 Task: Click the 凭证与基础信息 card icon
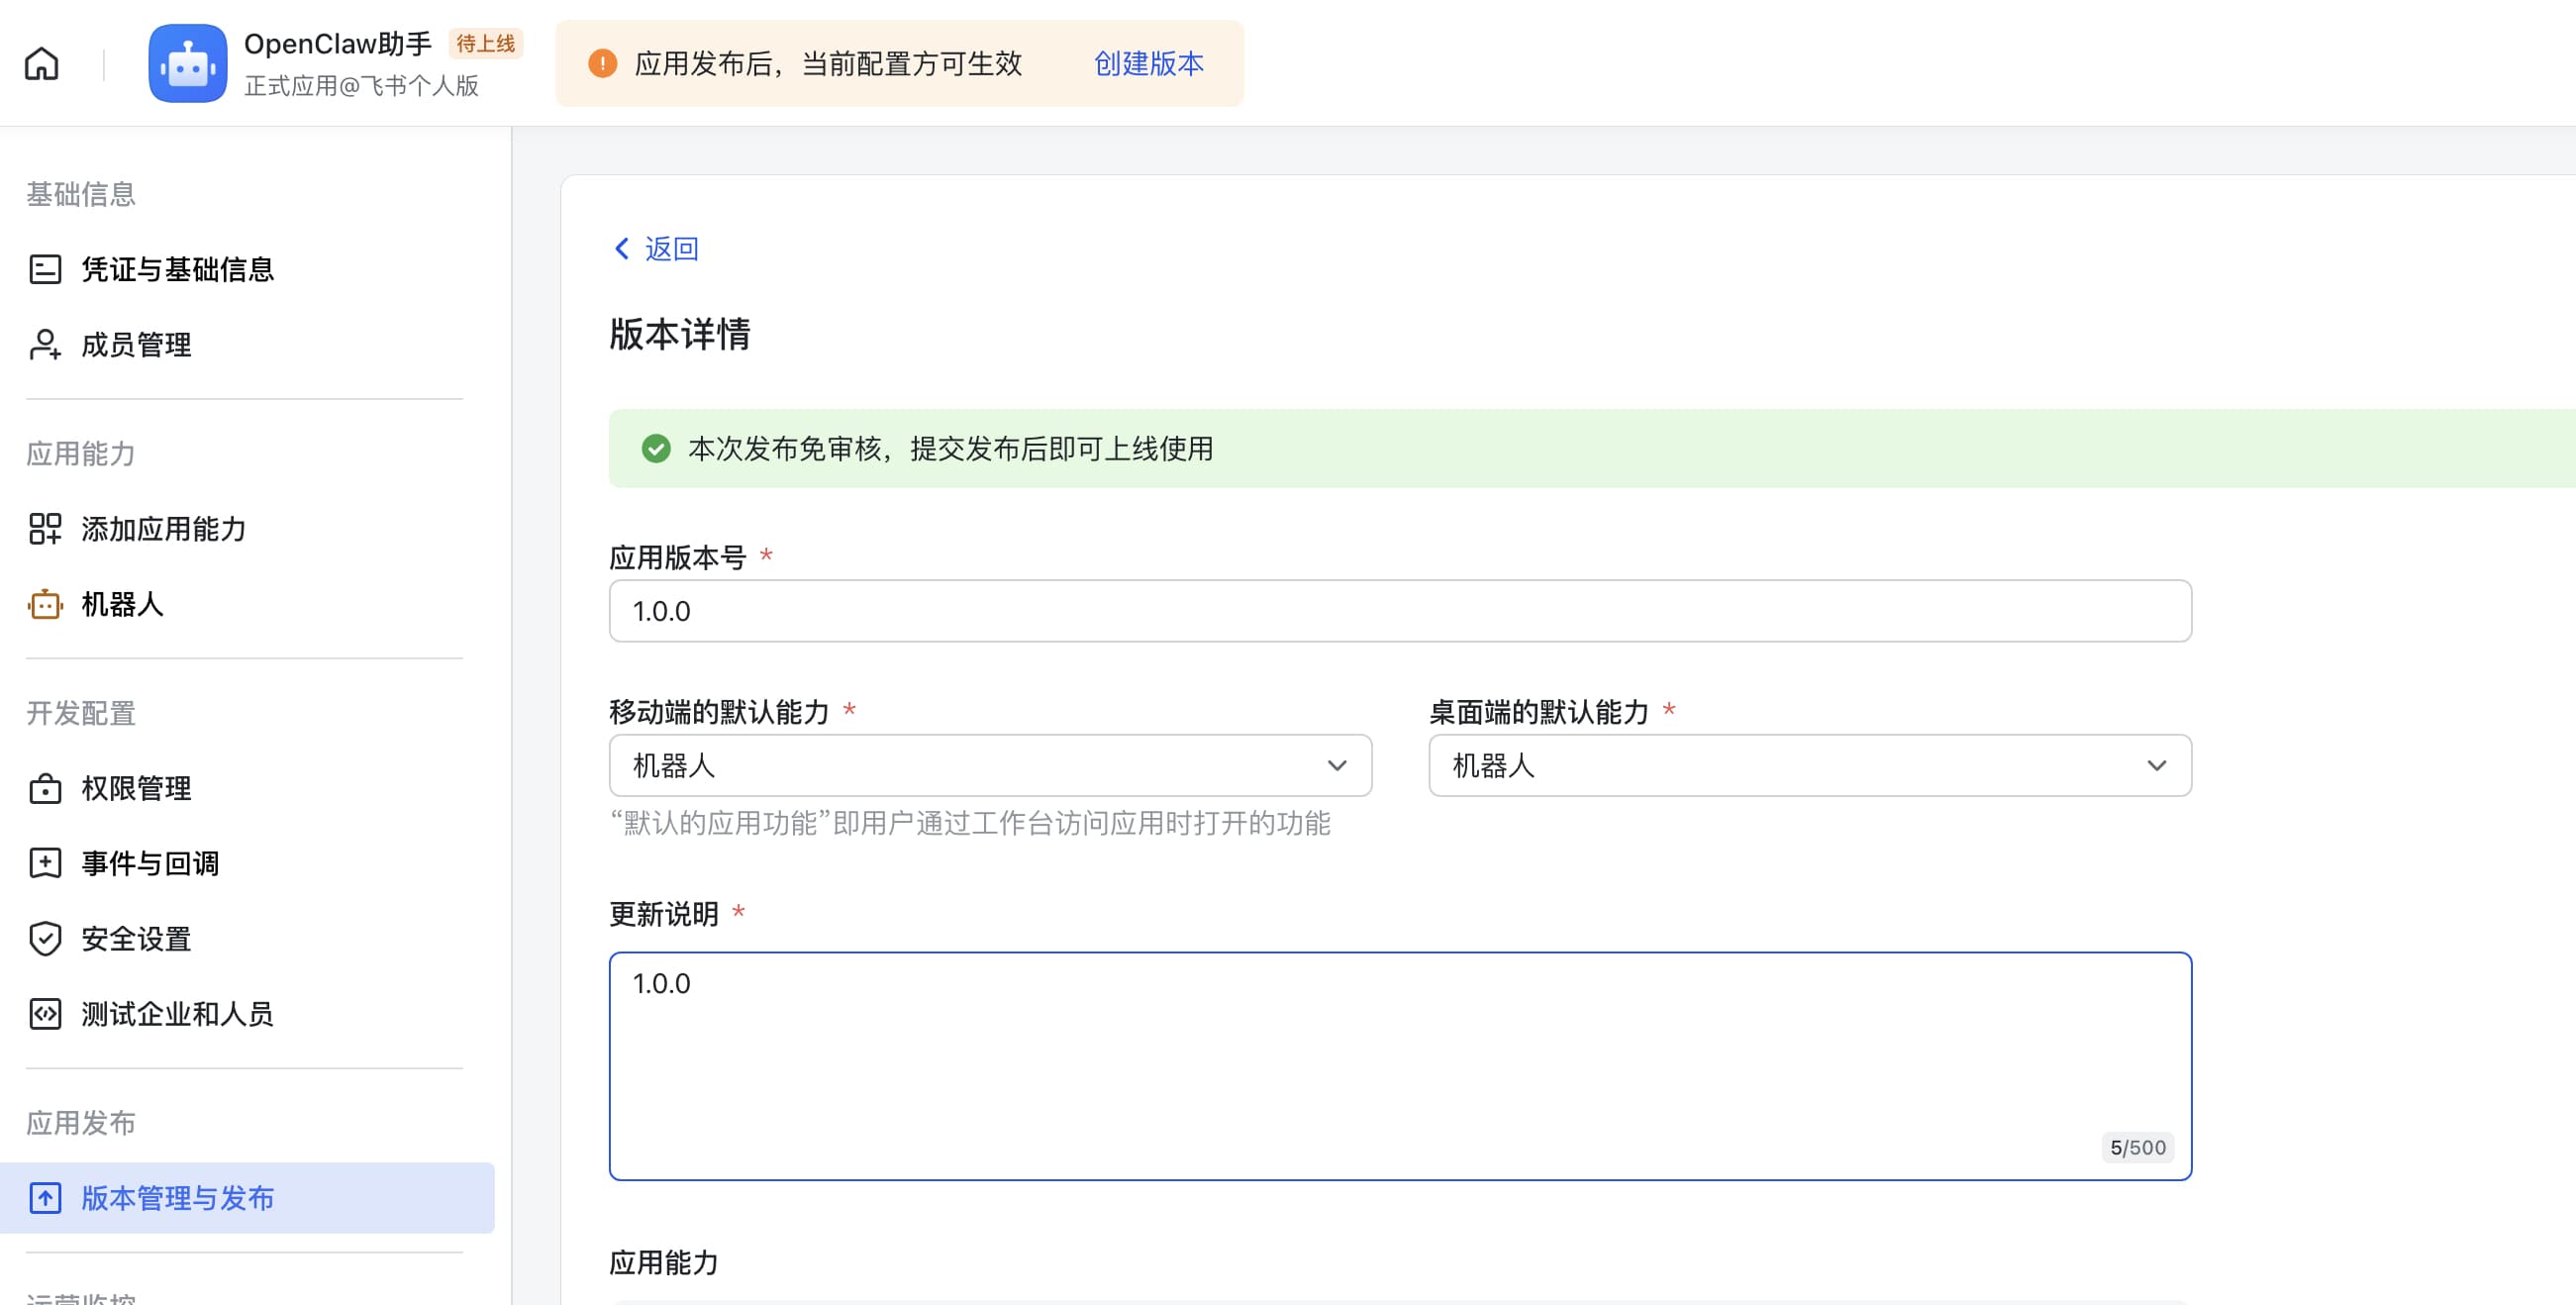[x=45, y=269]
